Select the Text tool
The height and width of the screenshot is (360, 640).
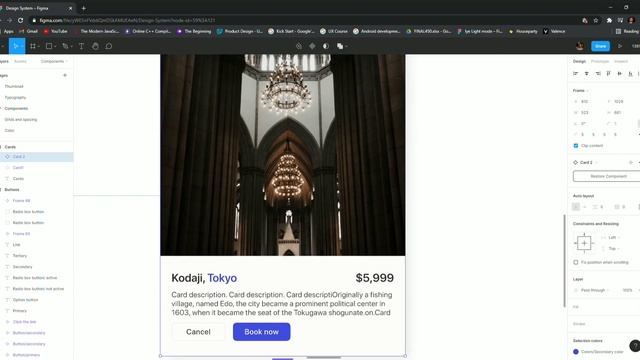coord(81,47)
